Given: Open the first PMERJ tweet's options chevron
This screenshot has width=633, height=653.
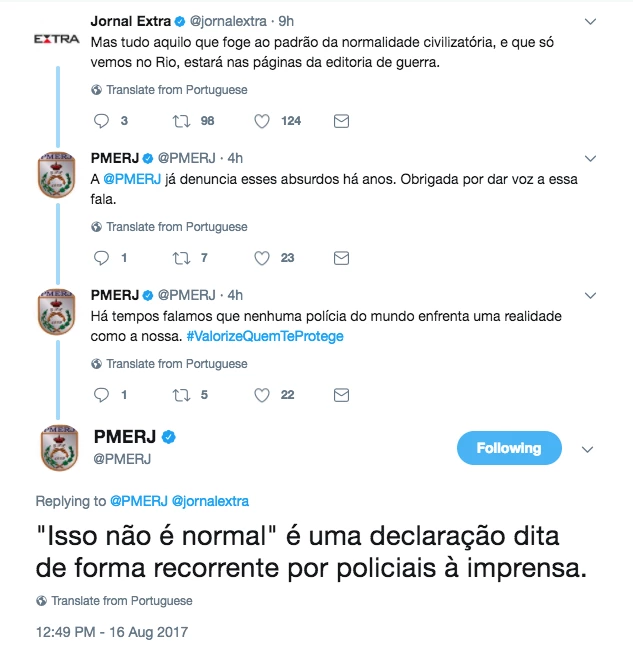Looking at the screenshot, I should [590, 158].
